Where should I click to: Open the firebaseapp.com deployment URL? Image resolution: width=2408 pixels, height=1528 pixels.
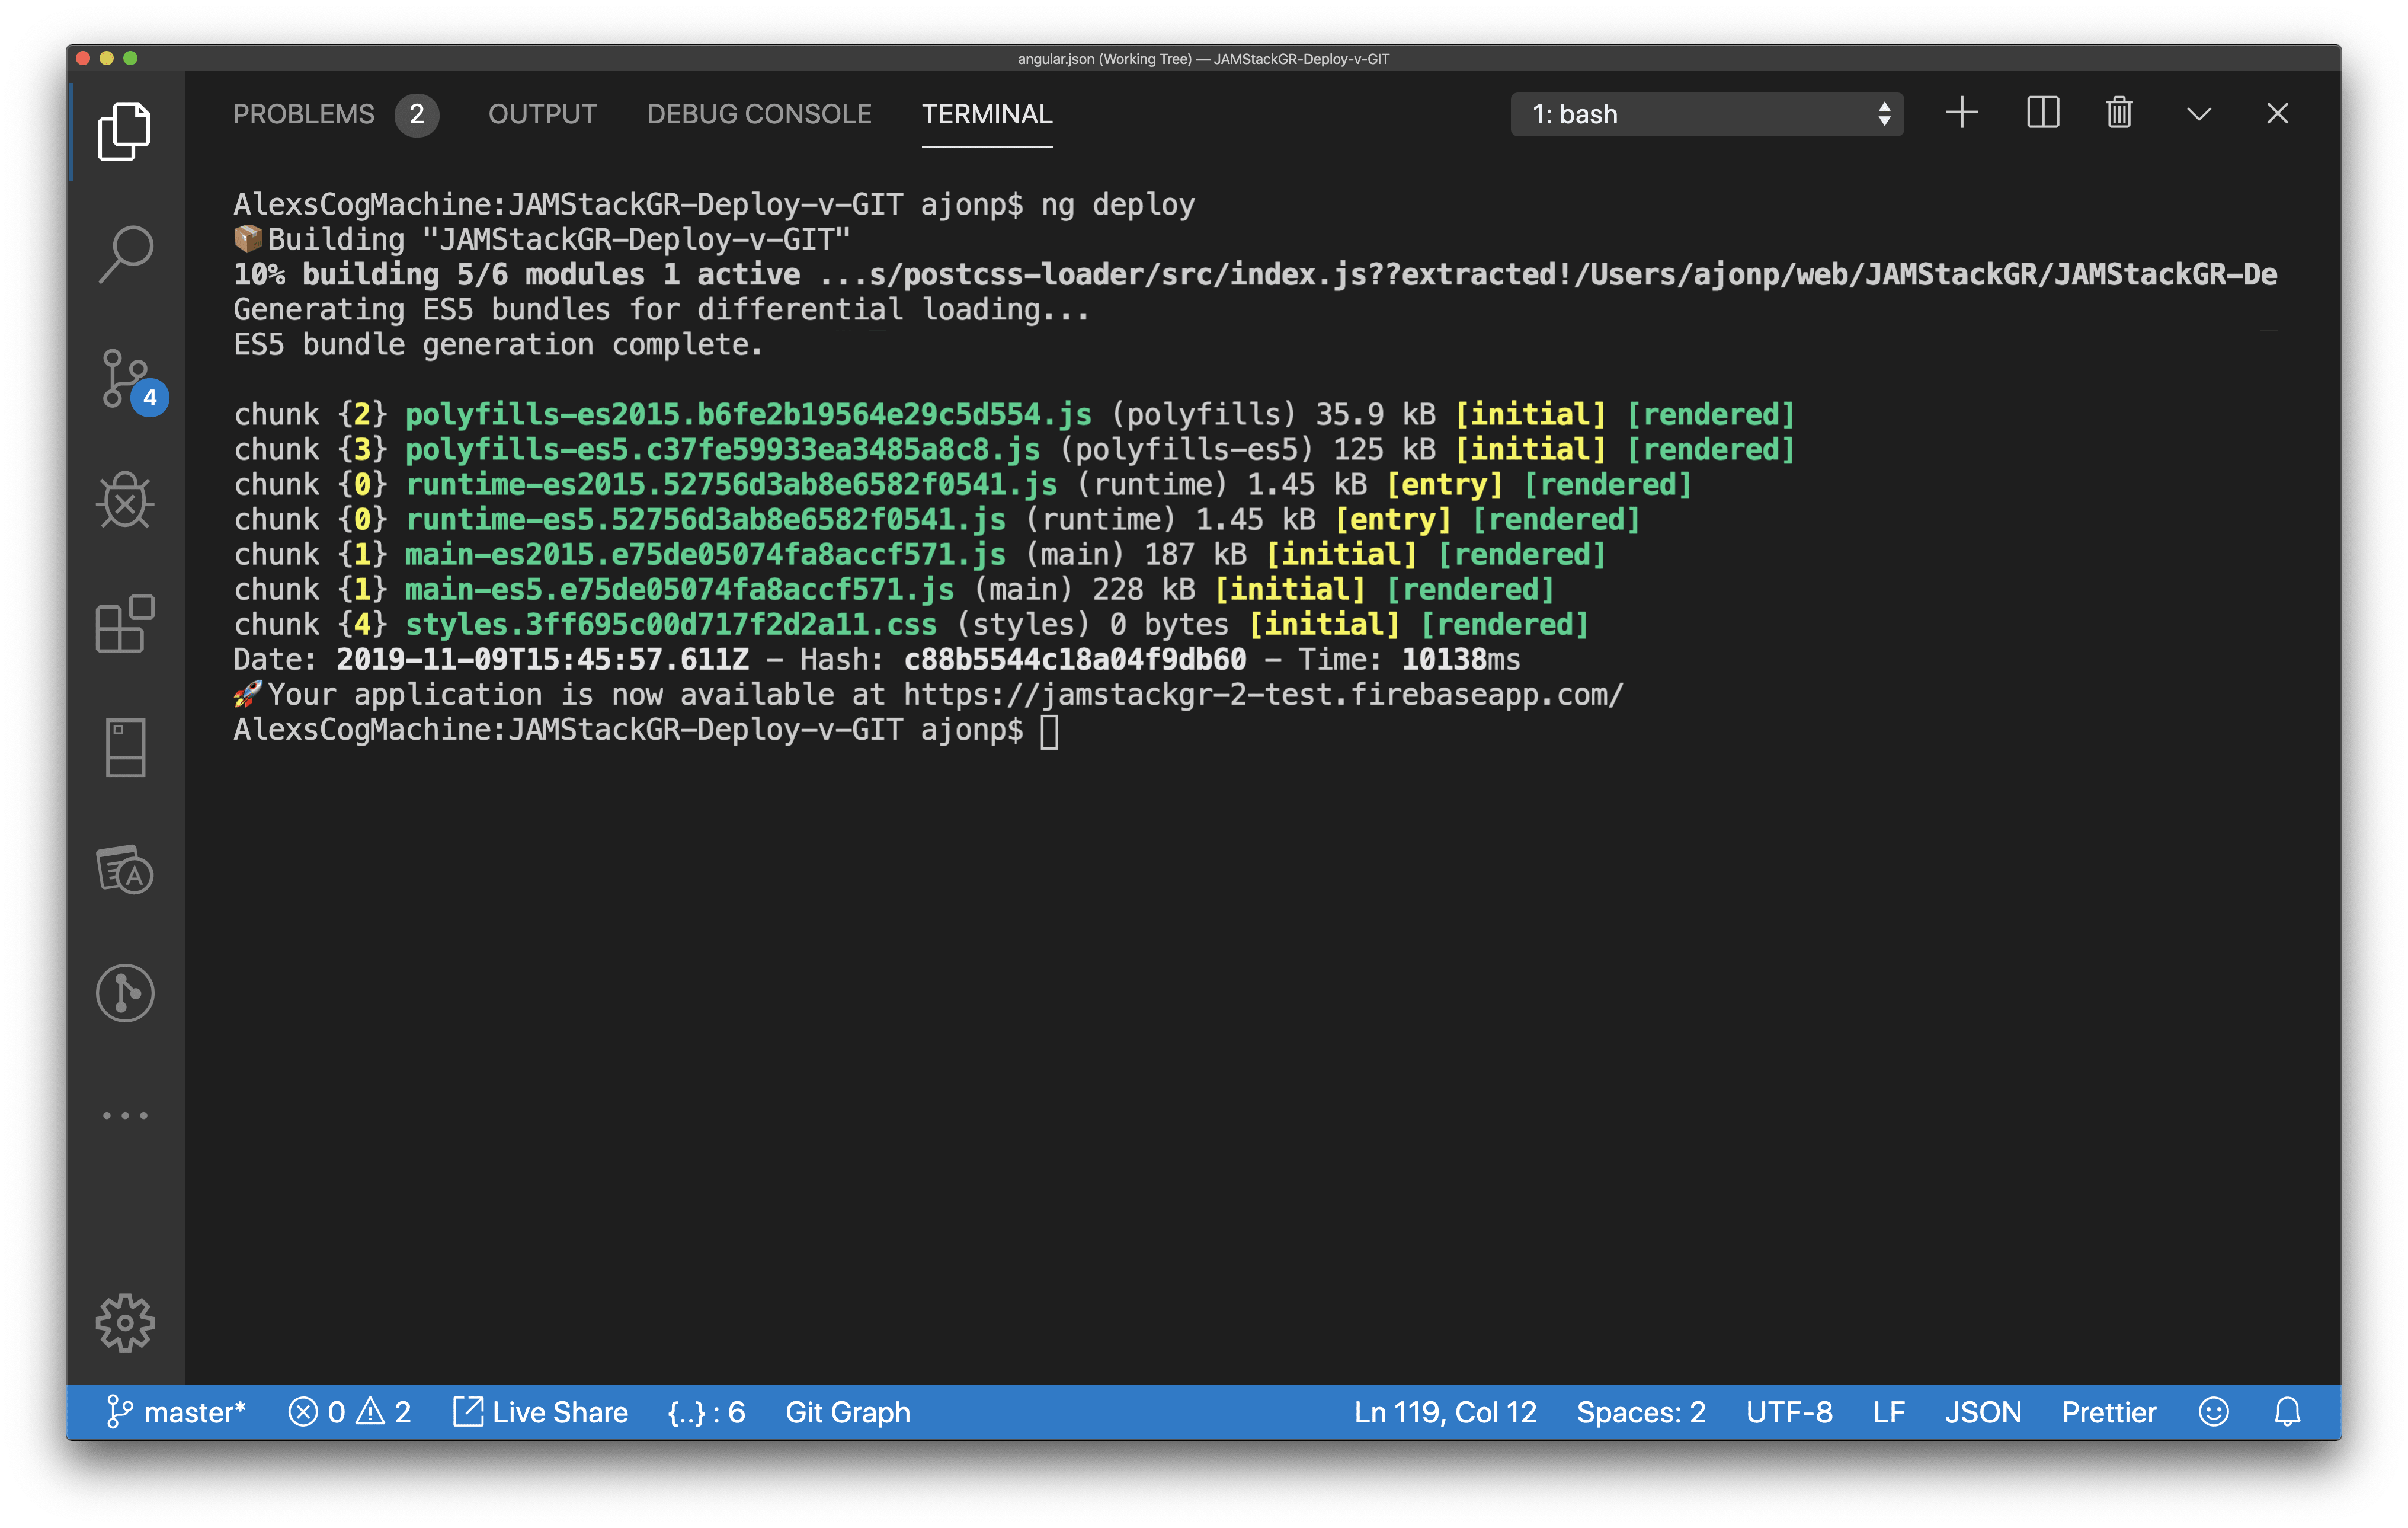1264,694
